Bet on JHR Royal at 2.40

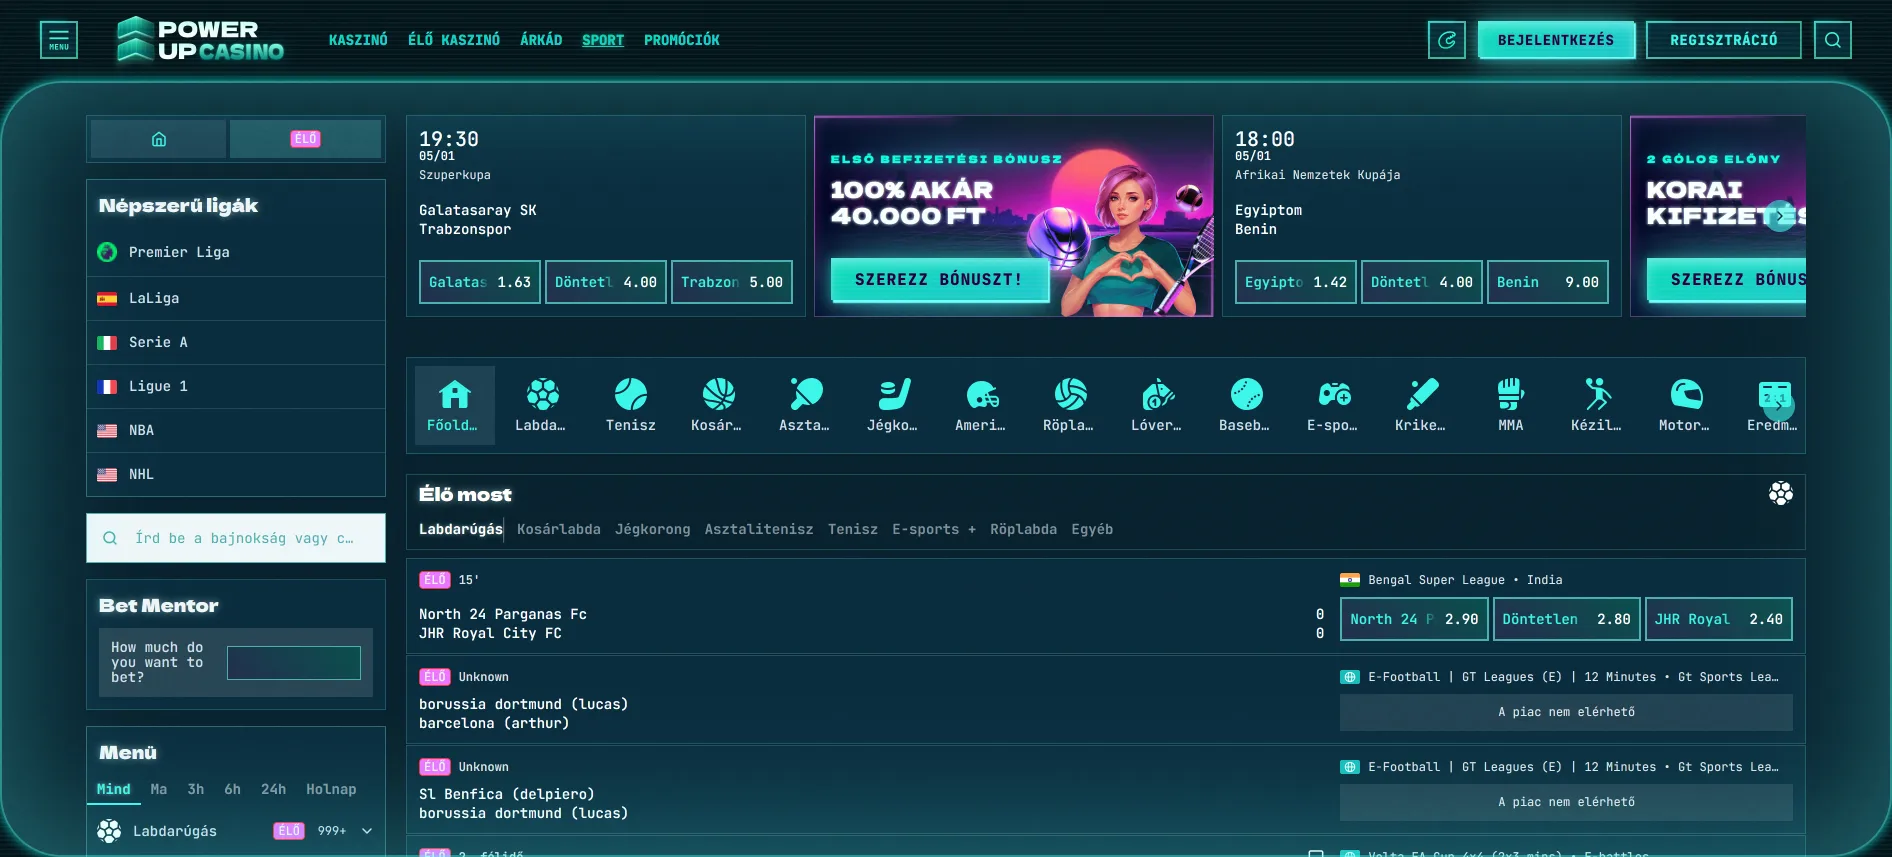pyautogui.click(x=1719, y=619)
